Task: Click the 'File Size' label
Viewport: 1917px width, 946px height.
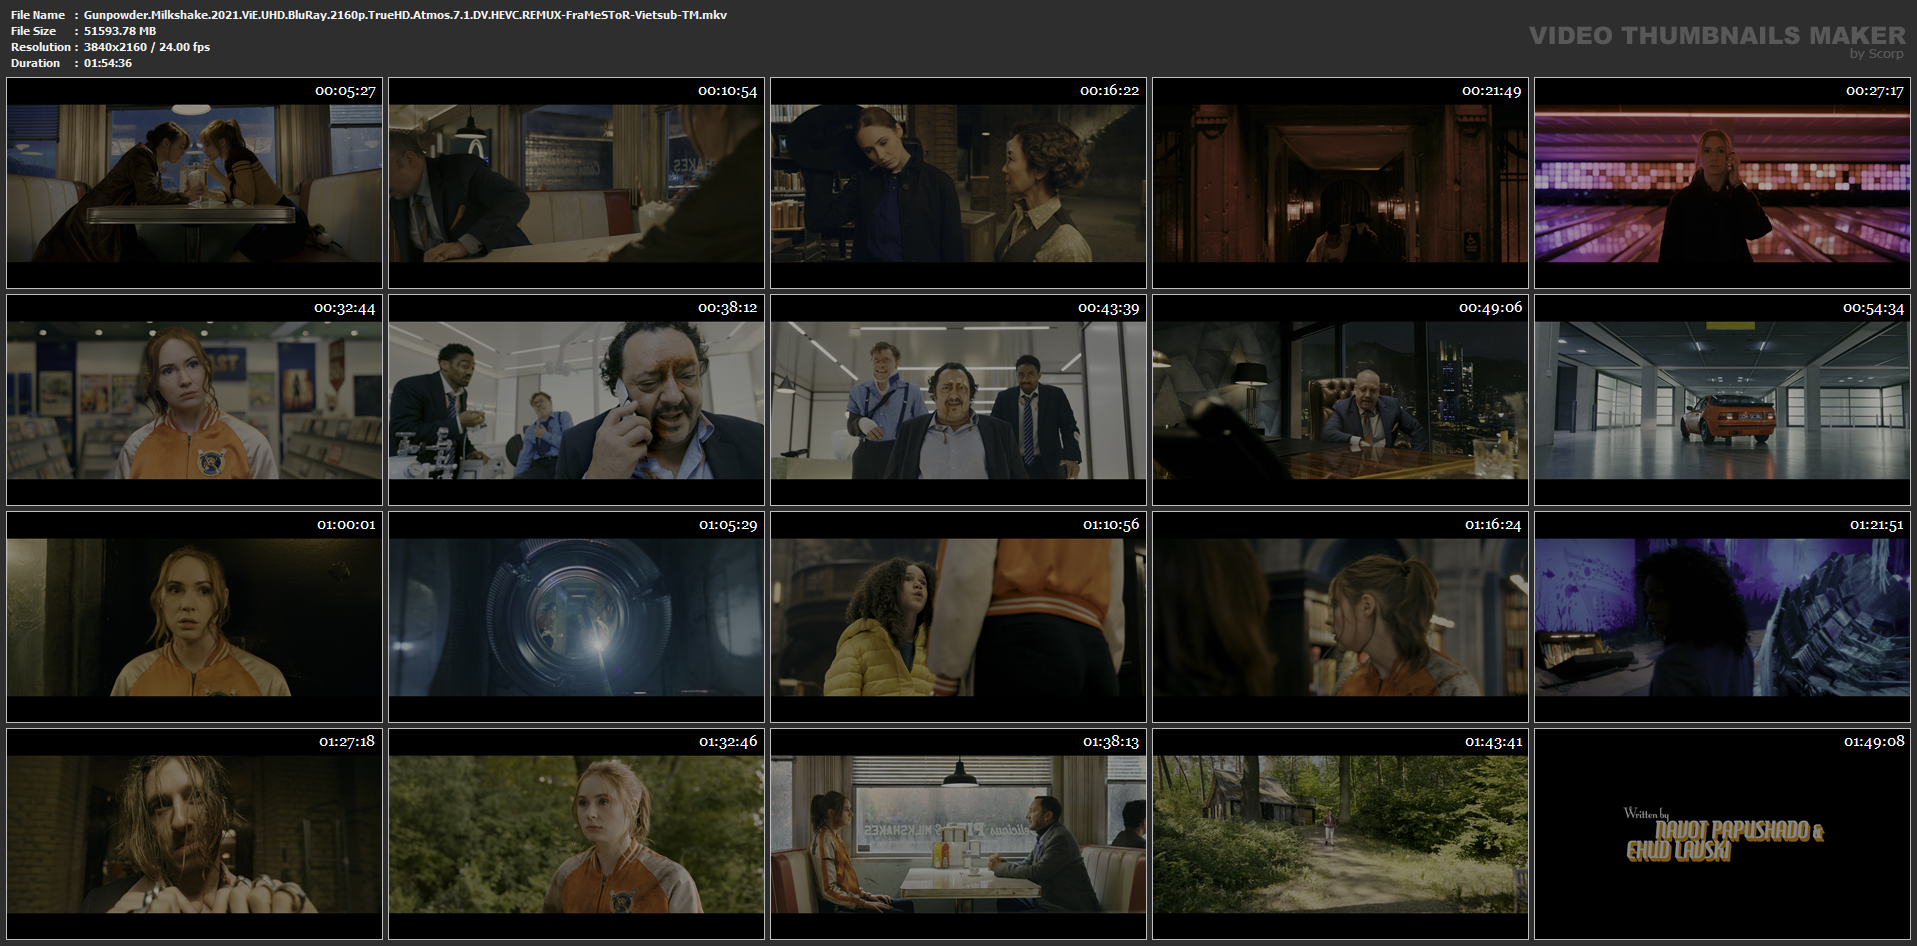Action: (33, 31)
